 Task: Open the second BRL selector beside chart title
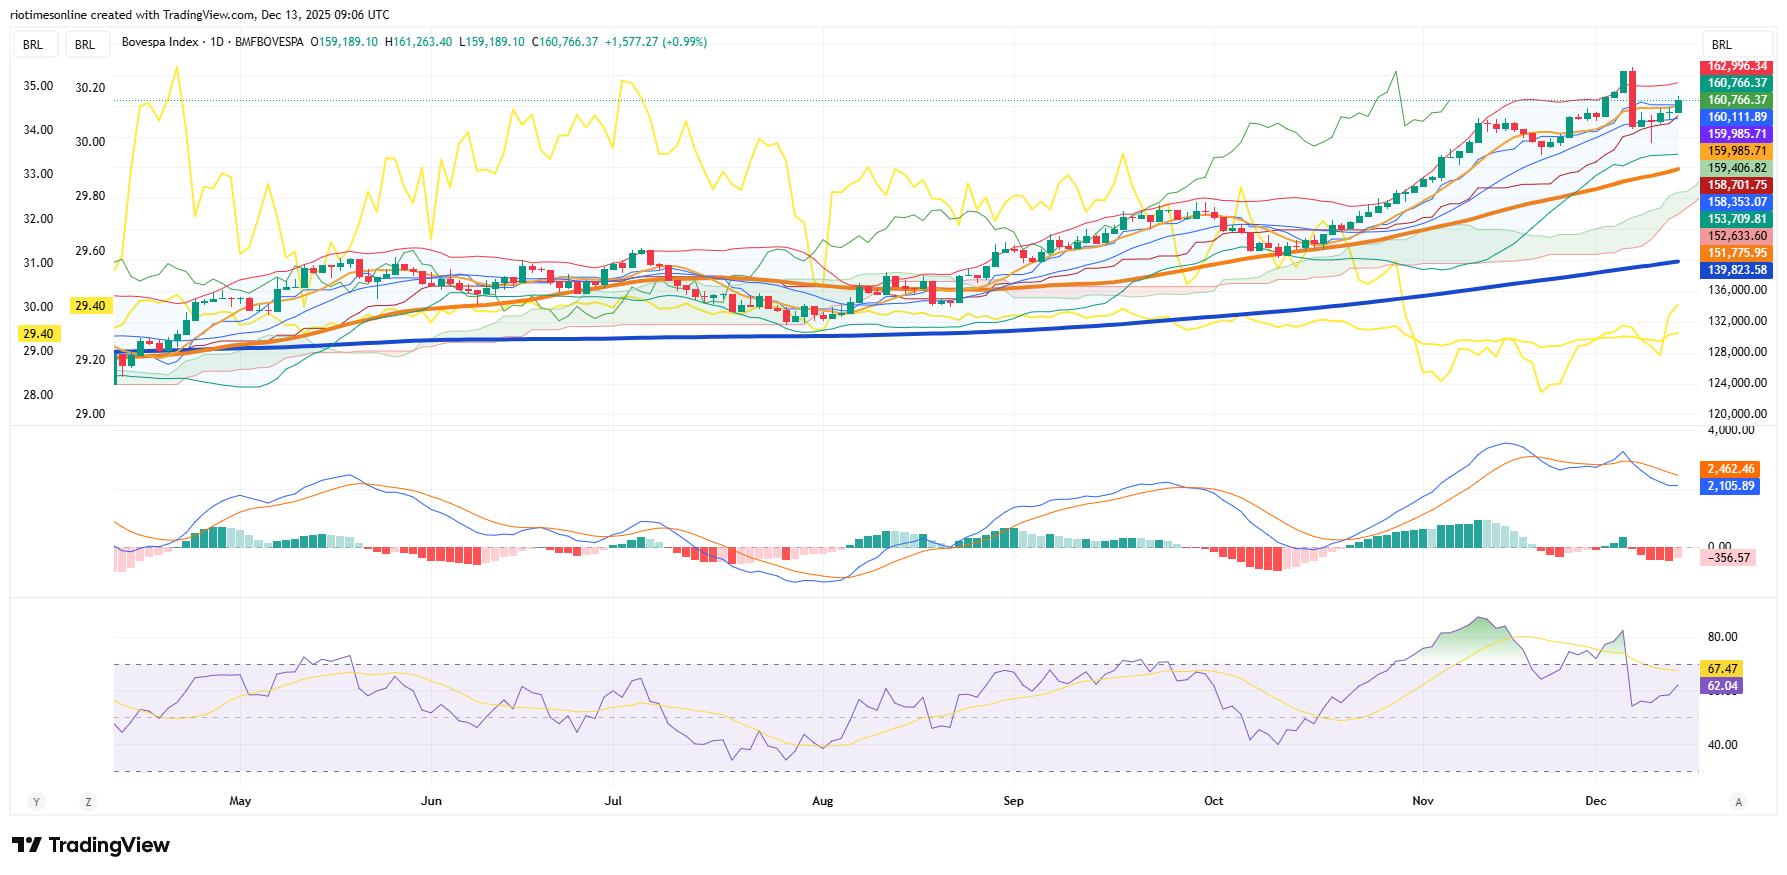[85, 44]
